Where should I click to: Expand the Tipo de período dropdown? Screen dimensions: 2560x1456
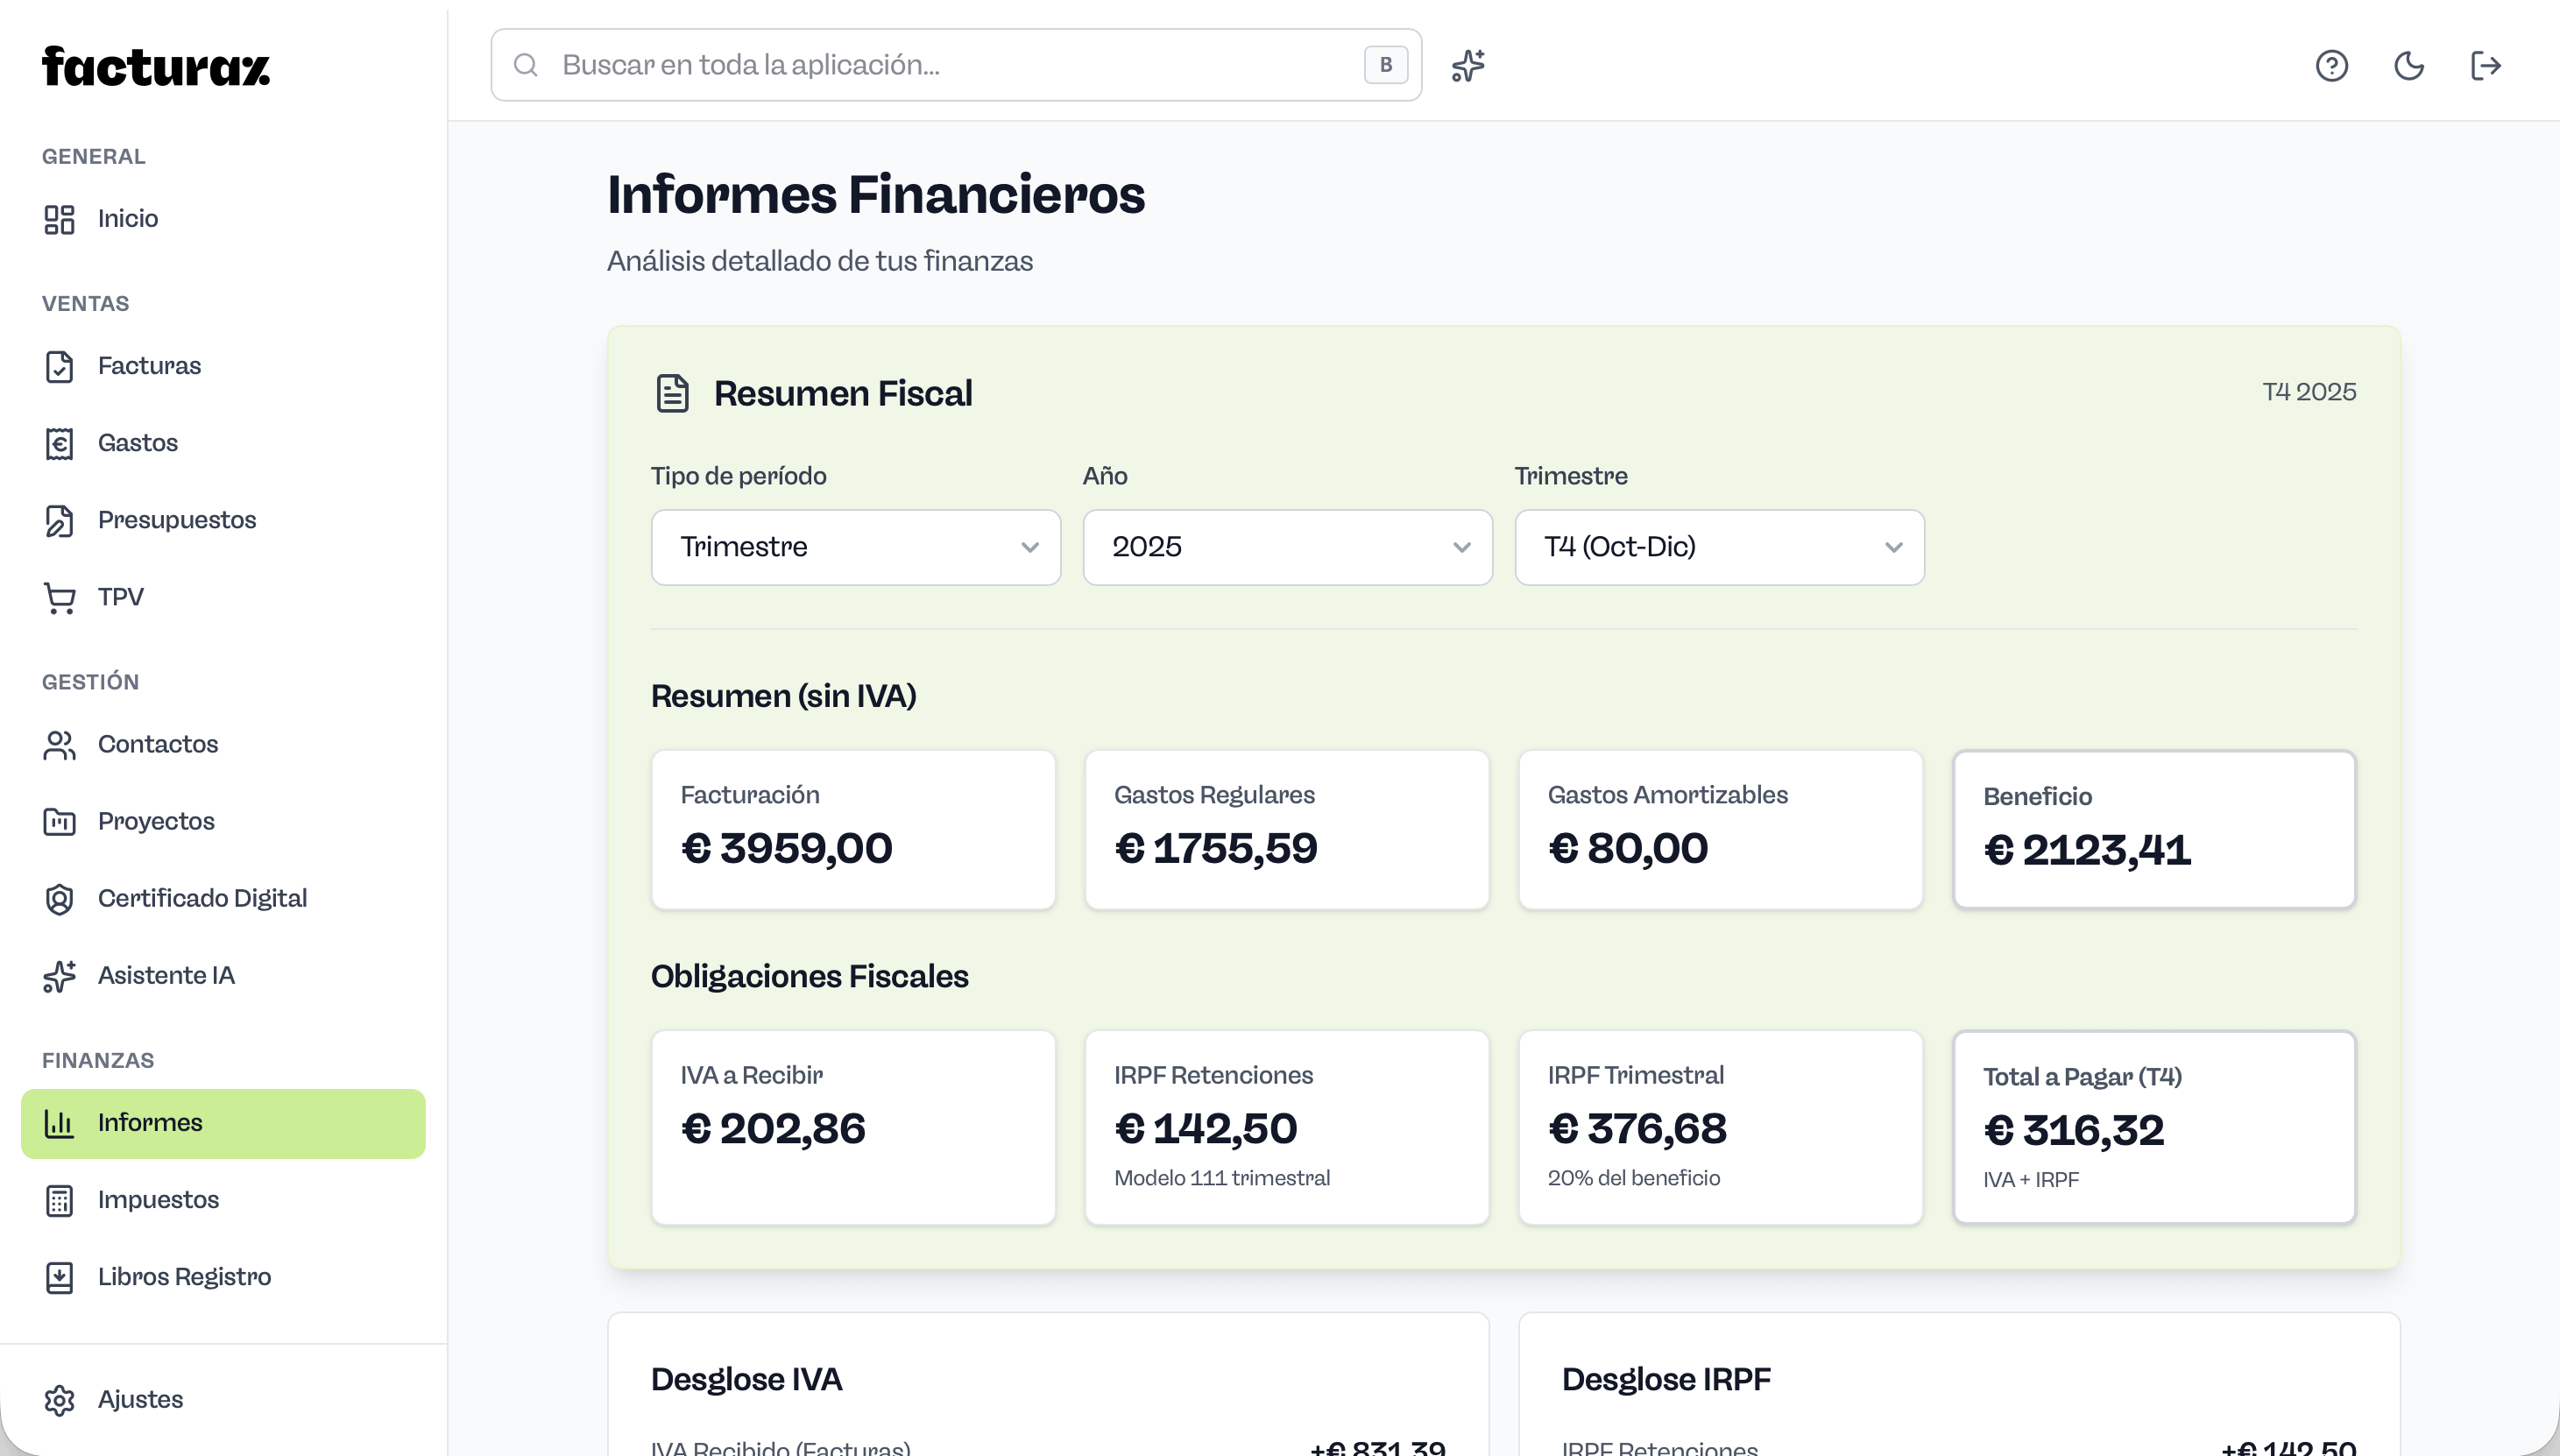tap(855, 547)
